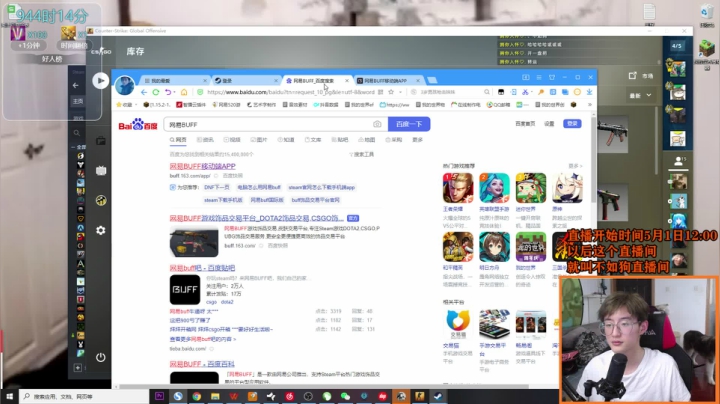
Task: Click the weapon skin thumbnail in BUFF result
Action: point(194,242)
